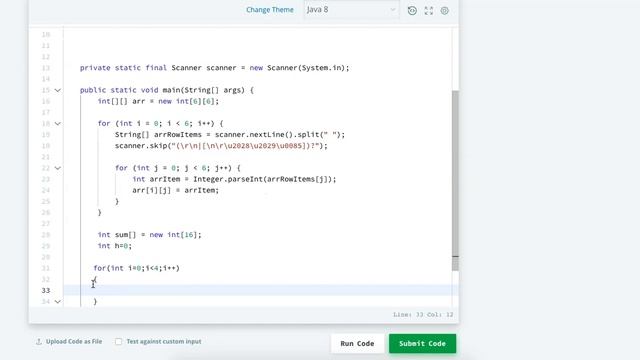Click the 'String[] arrRowItems' line
The image size is (640, 360).
pos(230,135)
